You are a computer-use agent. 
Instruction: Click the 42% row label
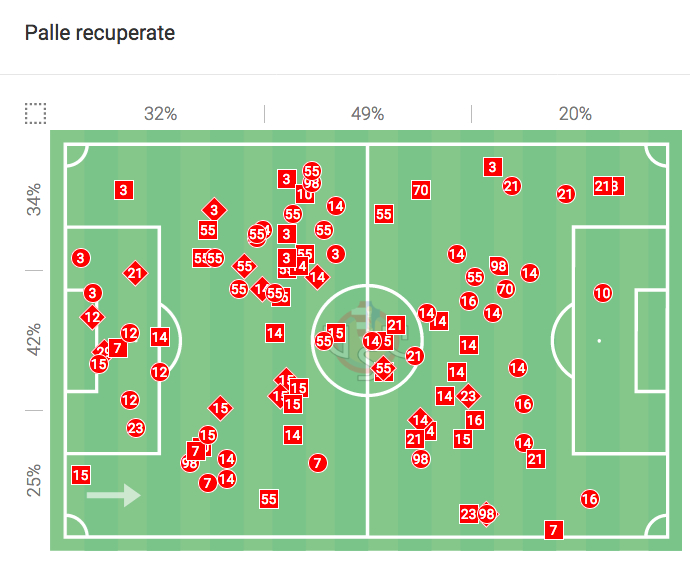pyautogui.click(x=35, y=339)
